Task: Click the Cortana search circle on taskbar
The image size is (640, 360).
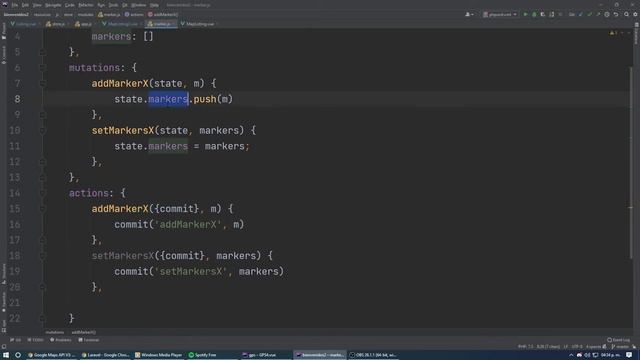Action: pos(18,355)
